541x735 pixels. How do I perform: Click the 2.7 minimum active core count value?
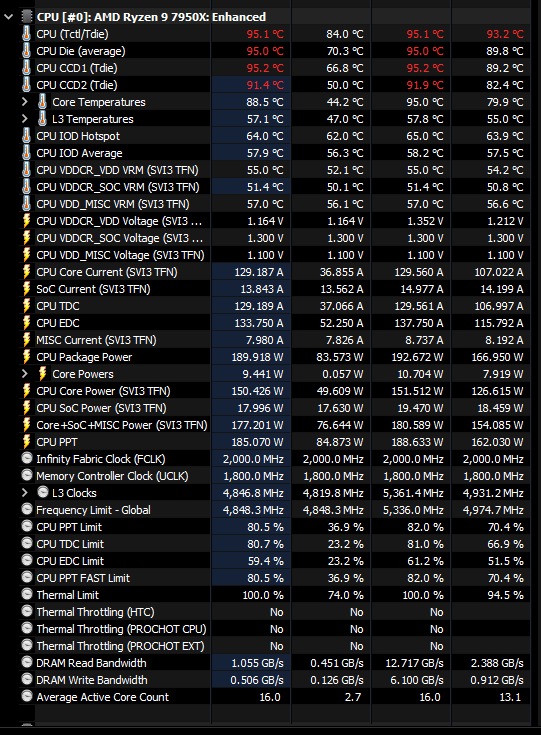353,697
